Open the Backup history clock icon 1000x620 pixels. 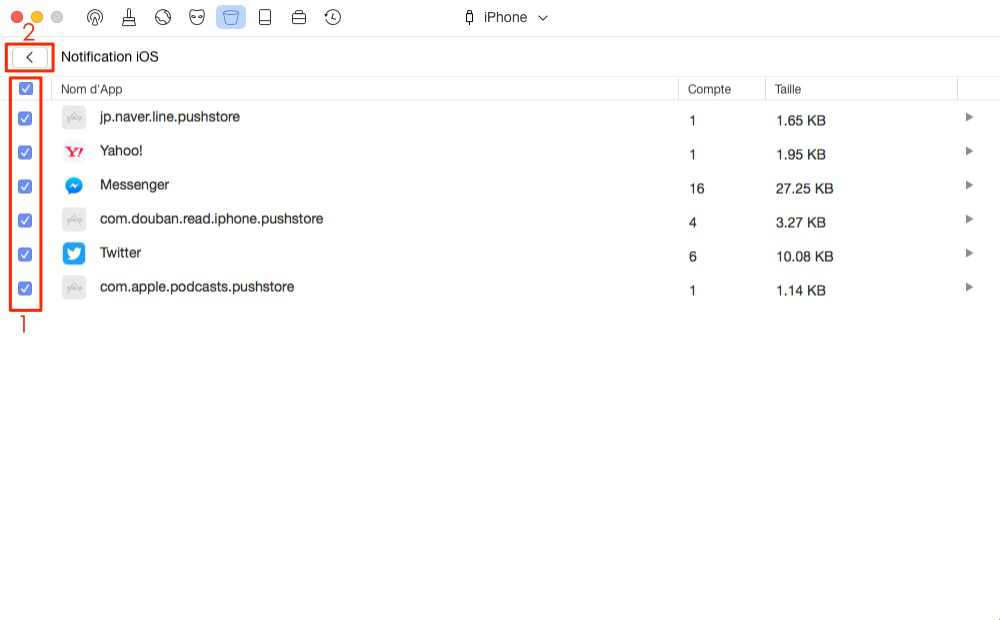click(333, 17)
